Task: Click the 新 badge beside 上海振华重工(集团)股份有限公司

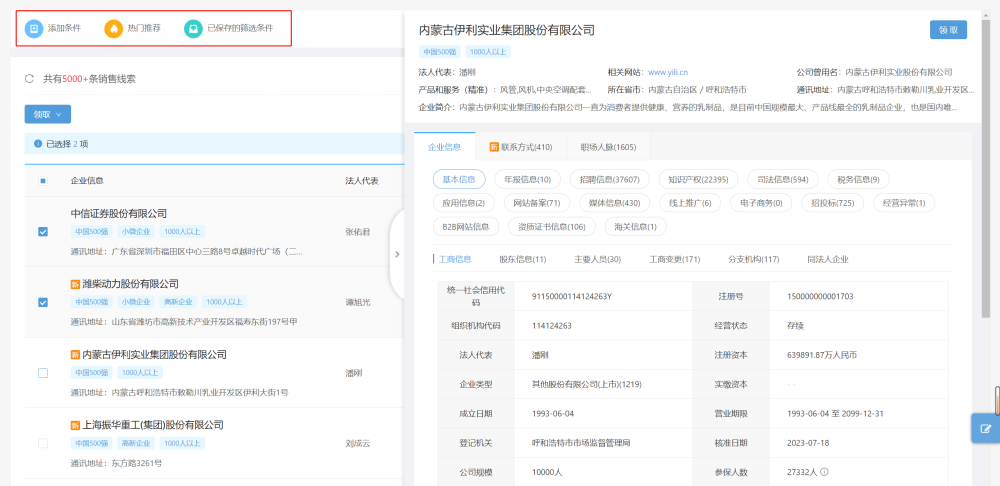Action: click(75, 425)
